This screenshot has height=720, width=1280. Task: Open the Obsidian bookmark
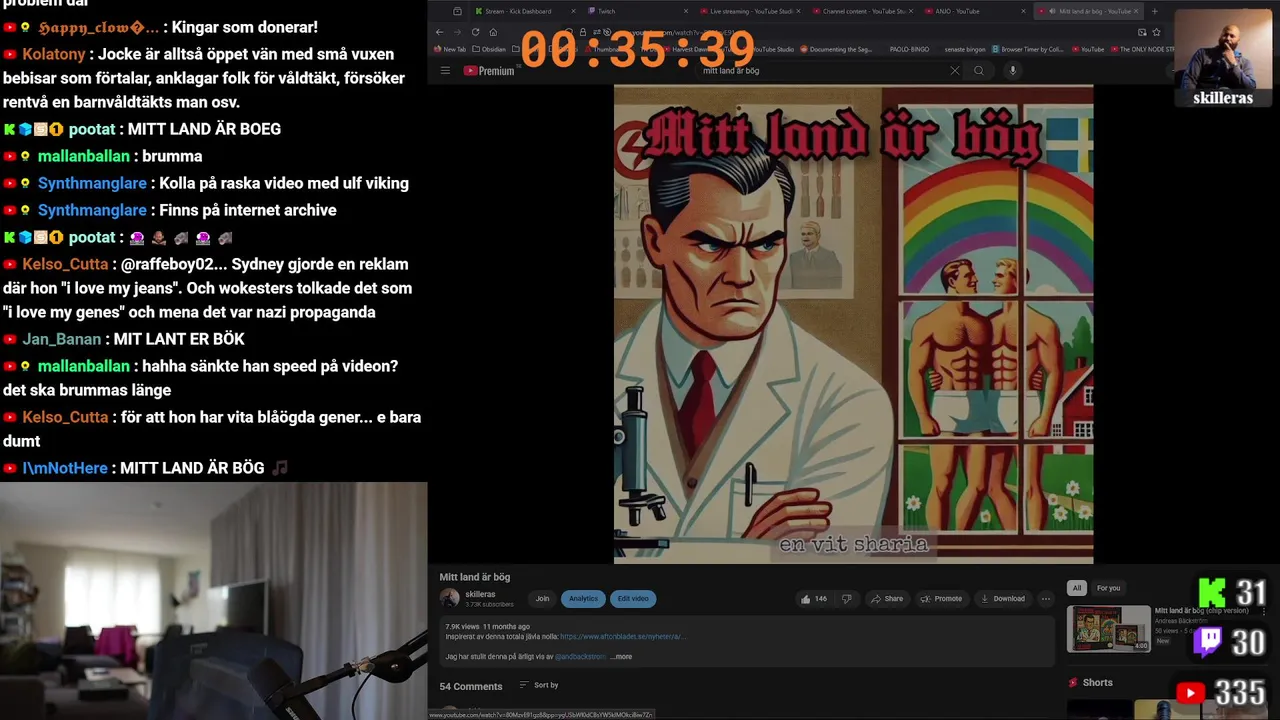tap(489, 49)
